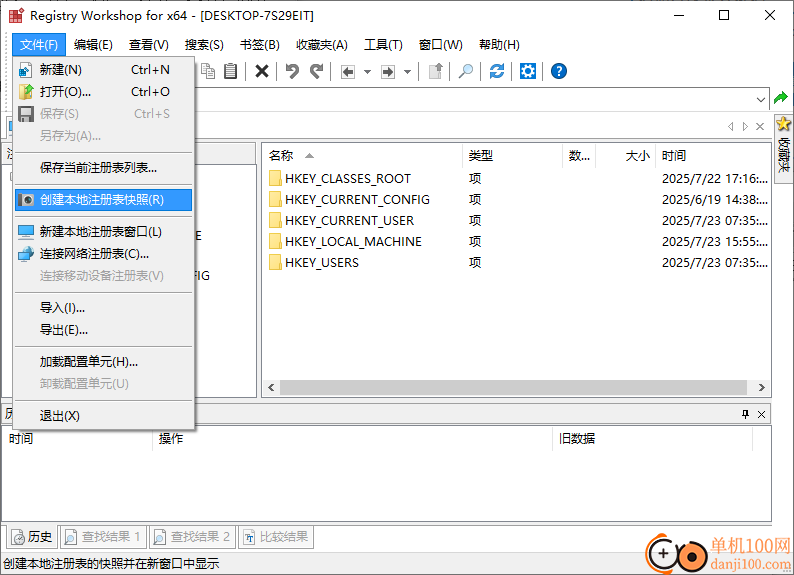
Task: Click the back navigation arrow icon
Action: click(347, 72)
